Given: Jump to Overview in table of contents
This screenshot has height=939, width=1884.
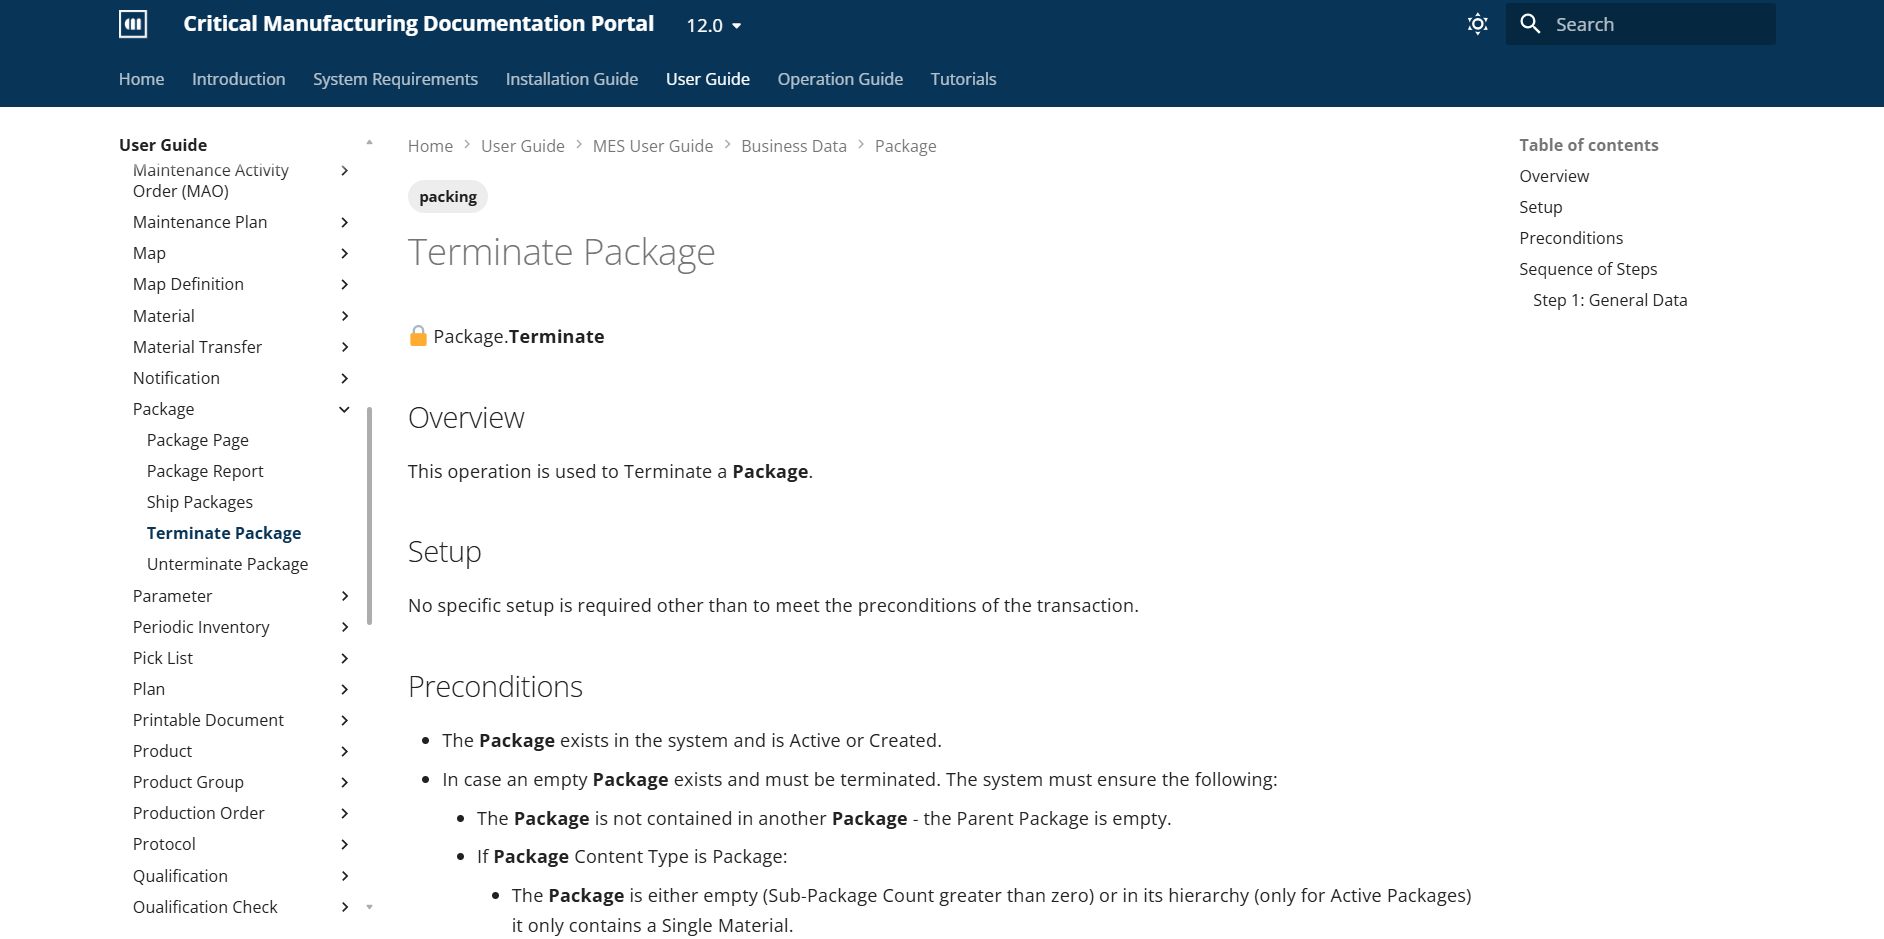Looking at the screenshot, I should 1554,176.
